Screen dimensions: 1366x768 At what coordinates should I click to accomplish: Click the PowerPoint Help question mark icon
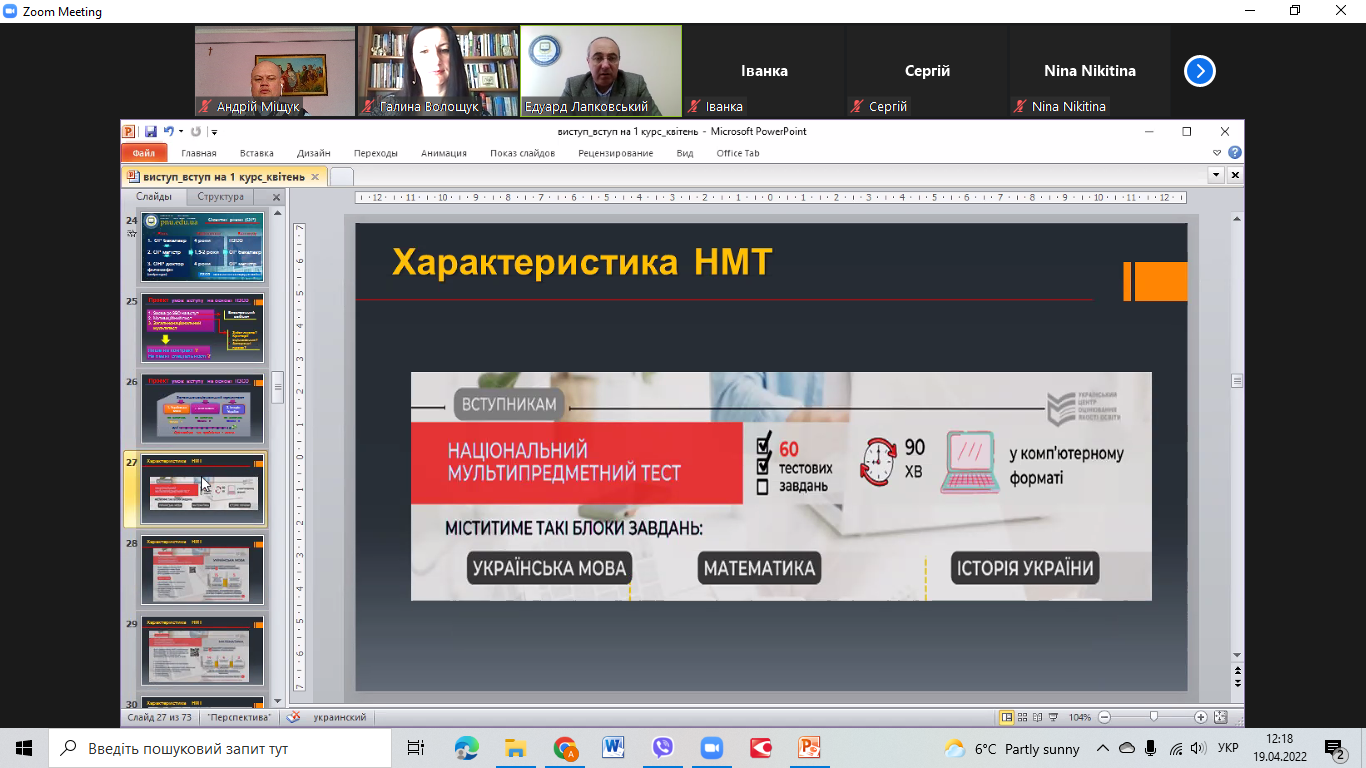click(x=1235, y=153)
